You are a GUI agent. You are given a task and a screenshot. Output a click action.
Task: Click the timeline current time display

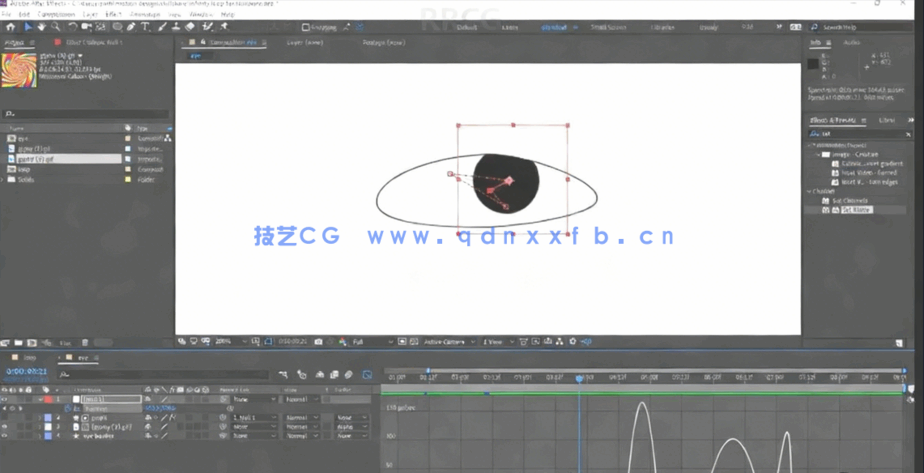[x=27, y=372]
